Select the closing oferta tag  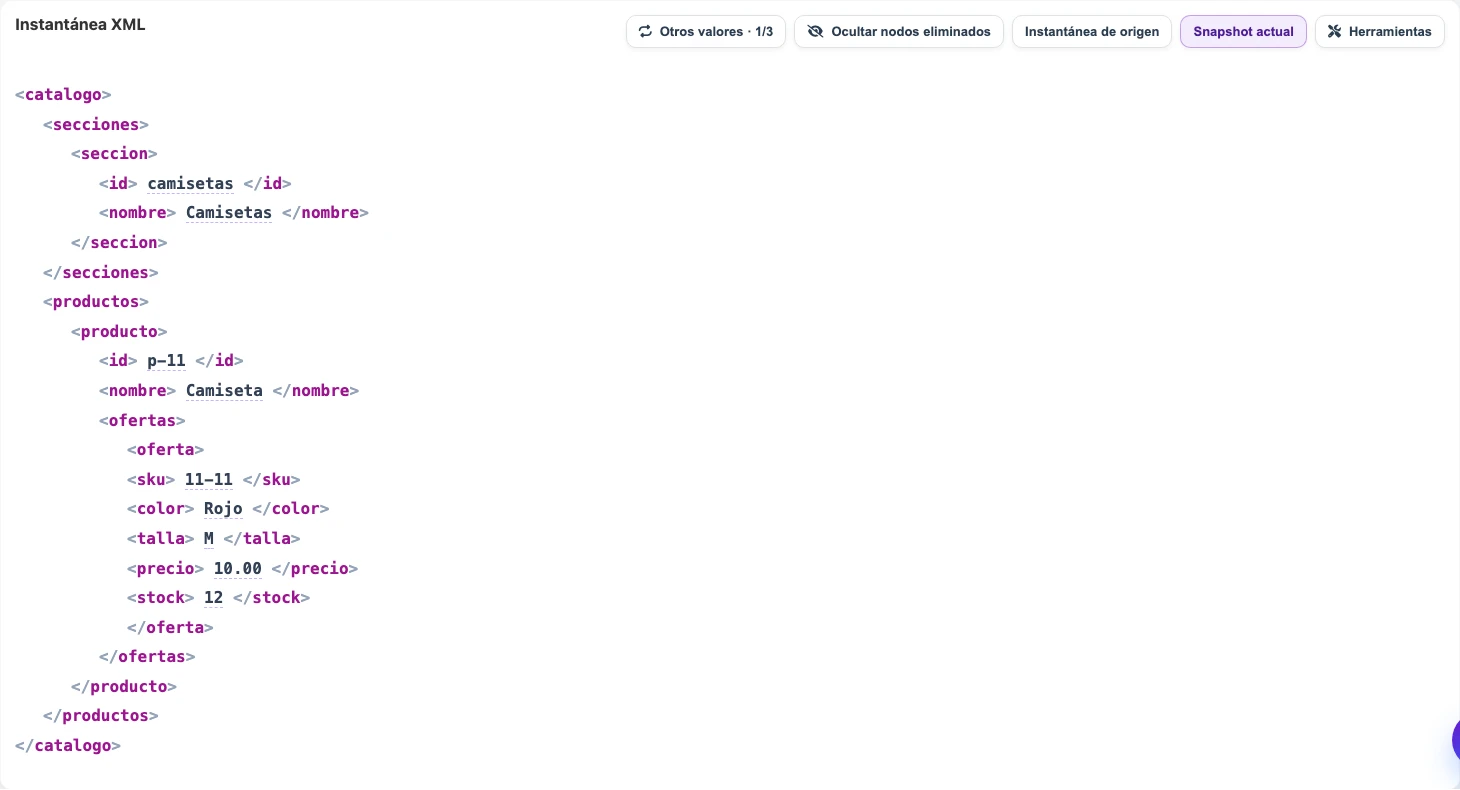170,627
